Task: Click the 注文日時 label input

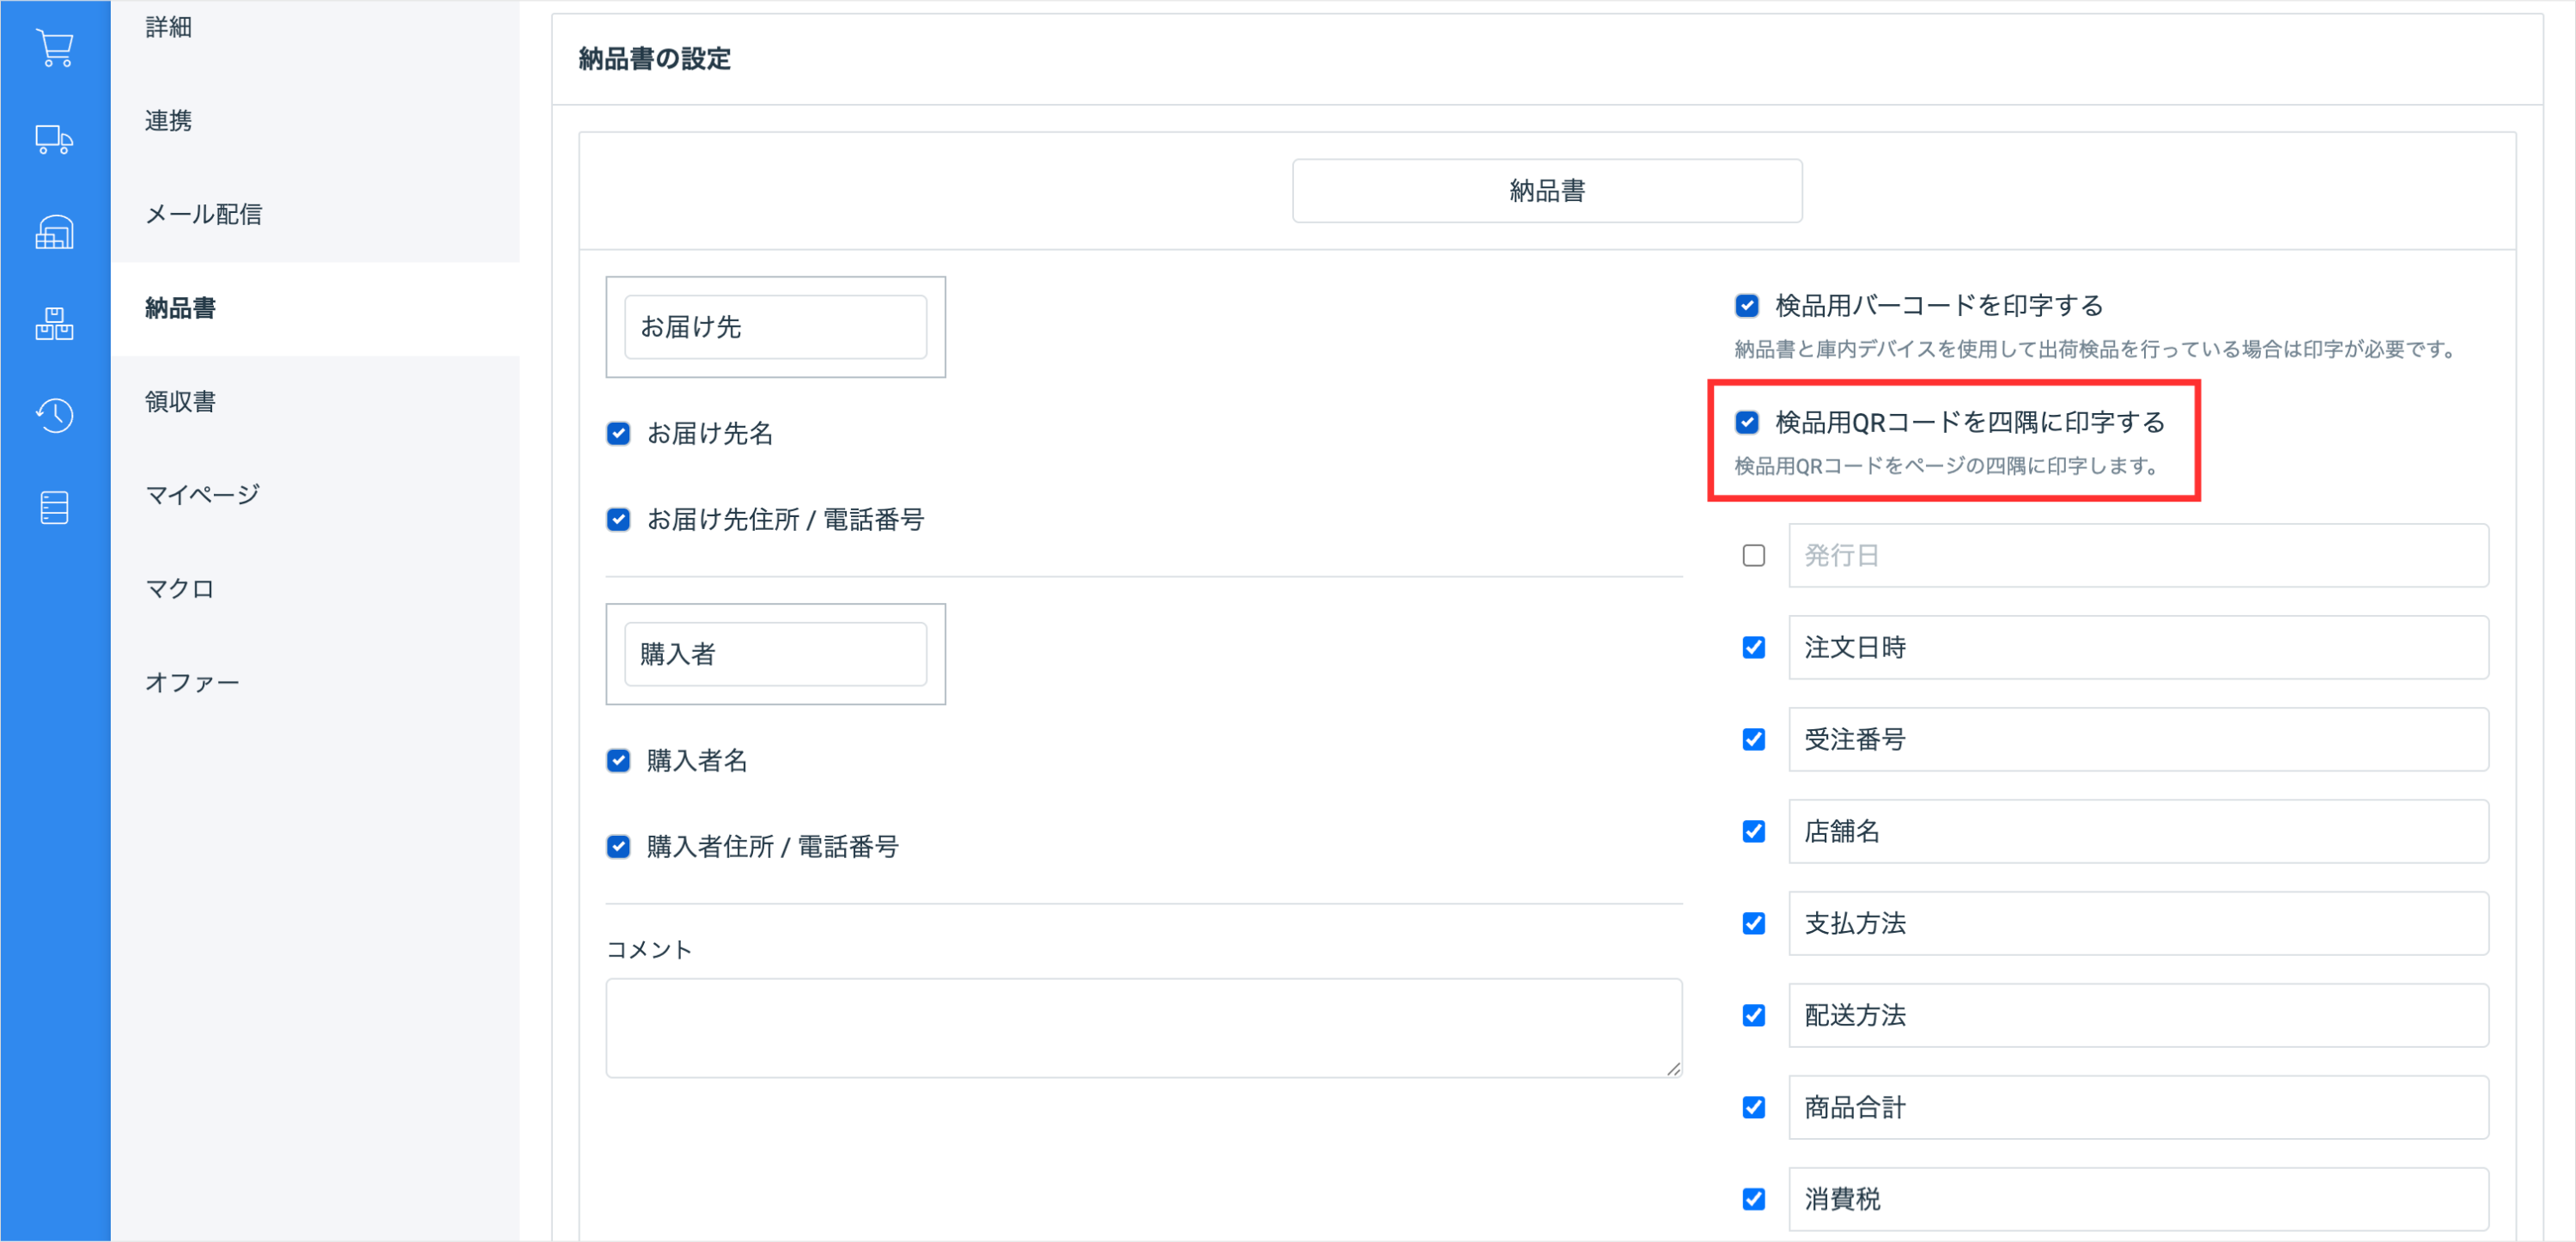Action: [x=2137, y=647]
